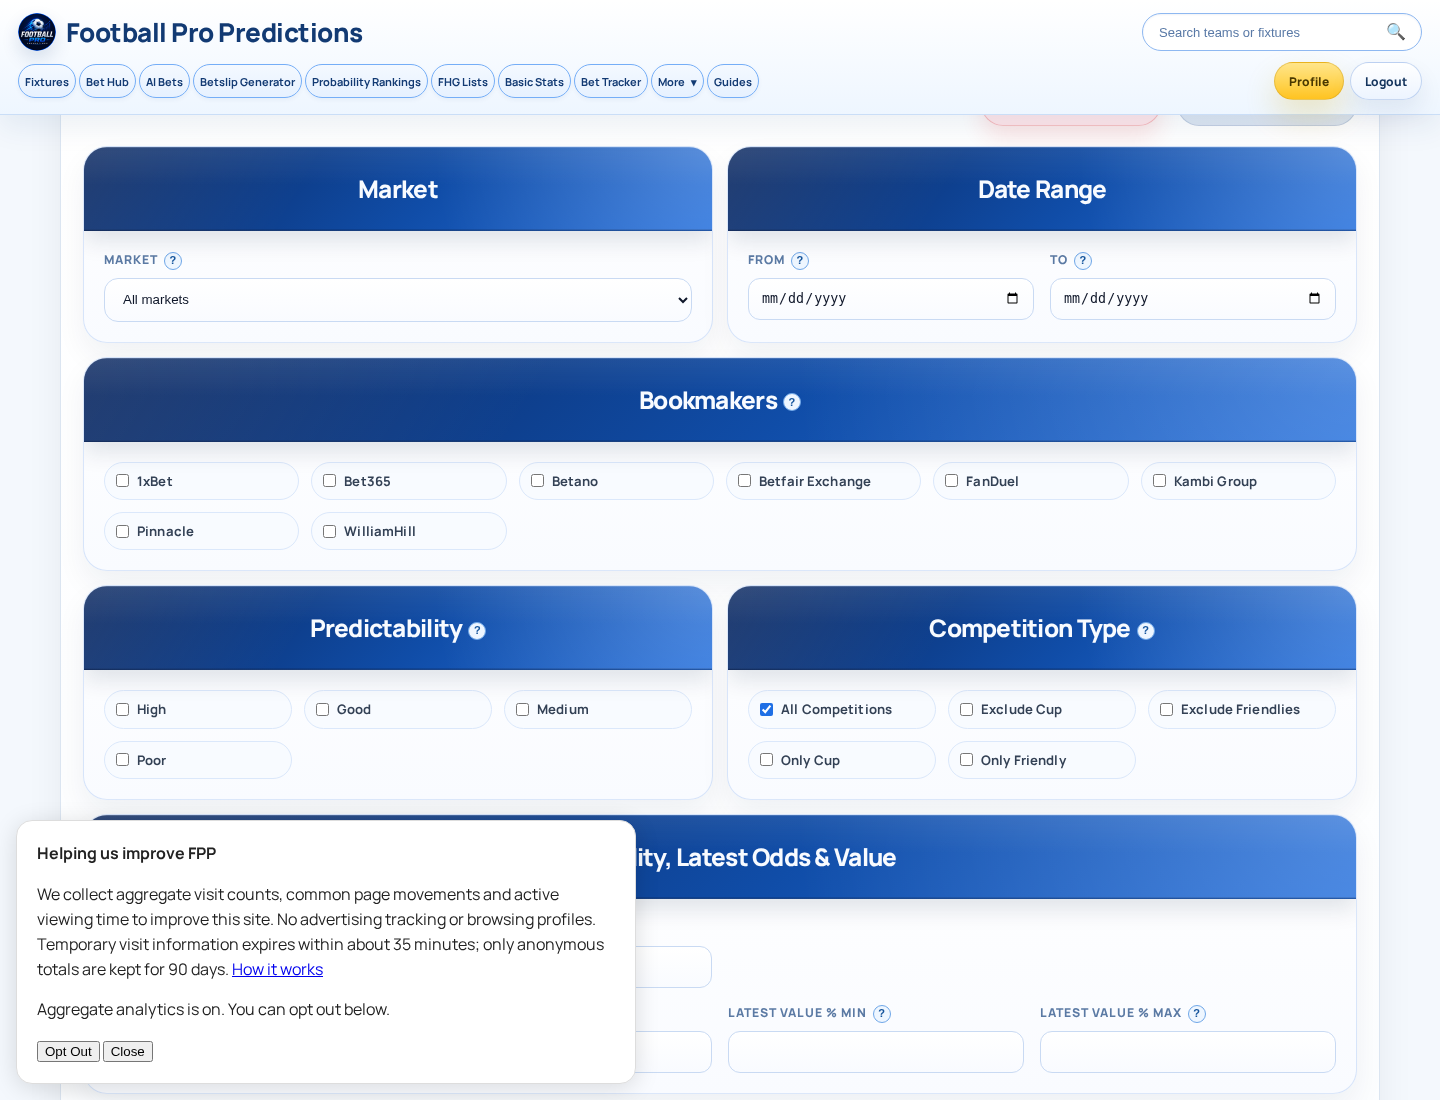
Task: Close the analytics notice popup
Action: [128, 1052]
